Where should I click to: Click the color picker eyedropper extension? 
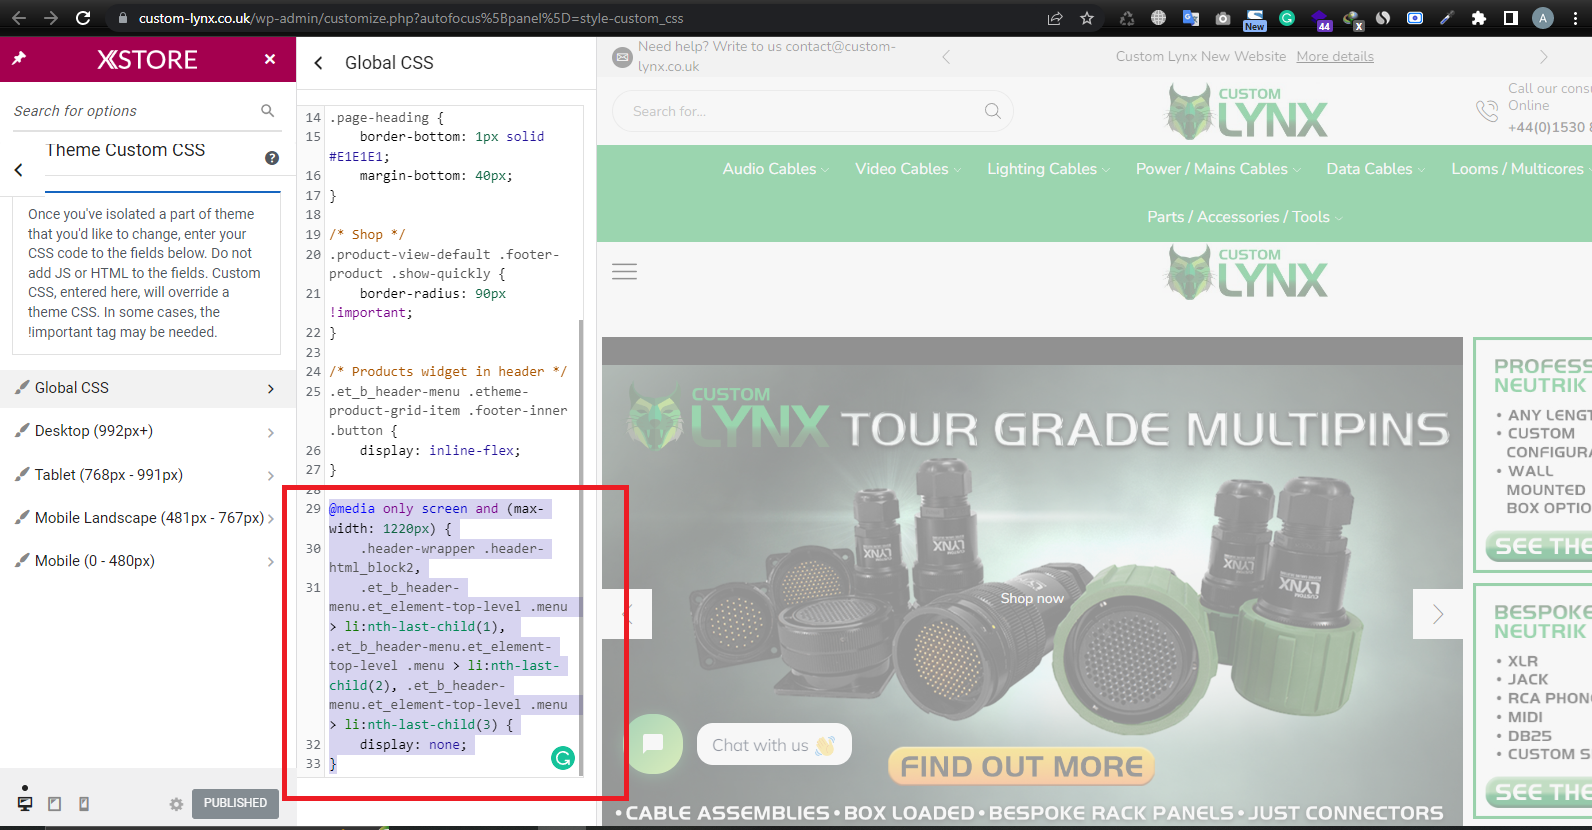(1447, 18)
